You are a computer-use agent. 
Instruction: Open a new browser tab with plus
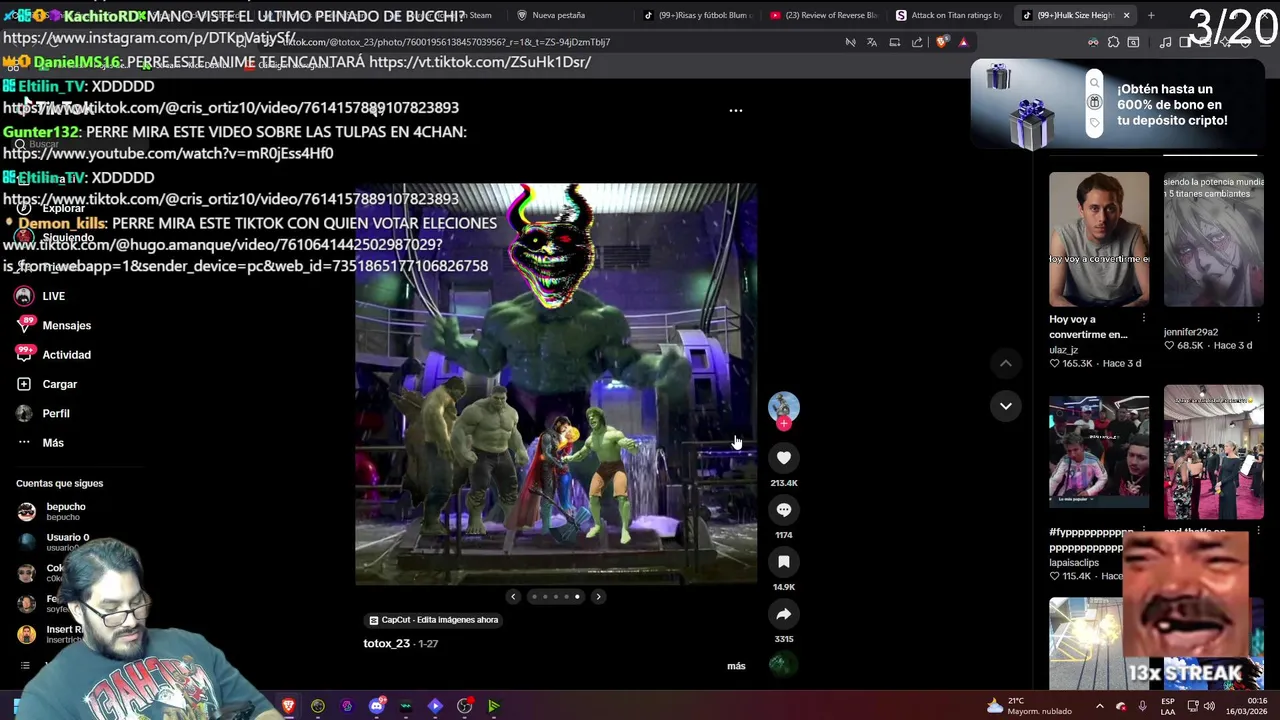[1151, 15]
